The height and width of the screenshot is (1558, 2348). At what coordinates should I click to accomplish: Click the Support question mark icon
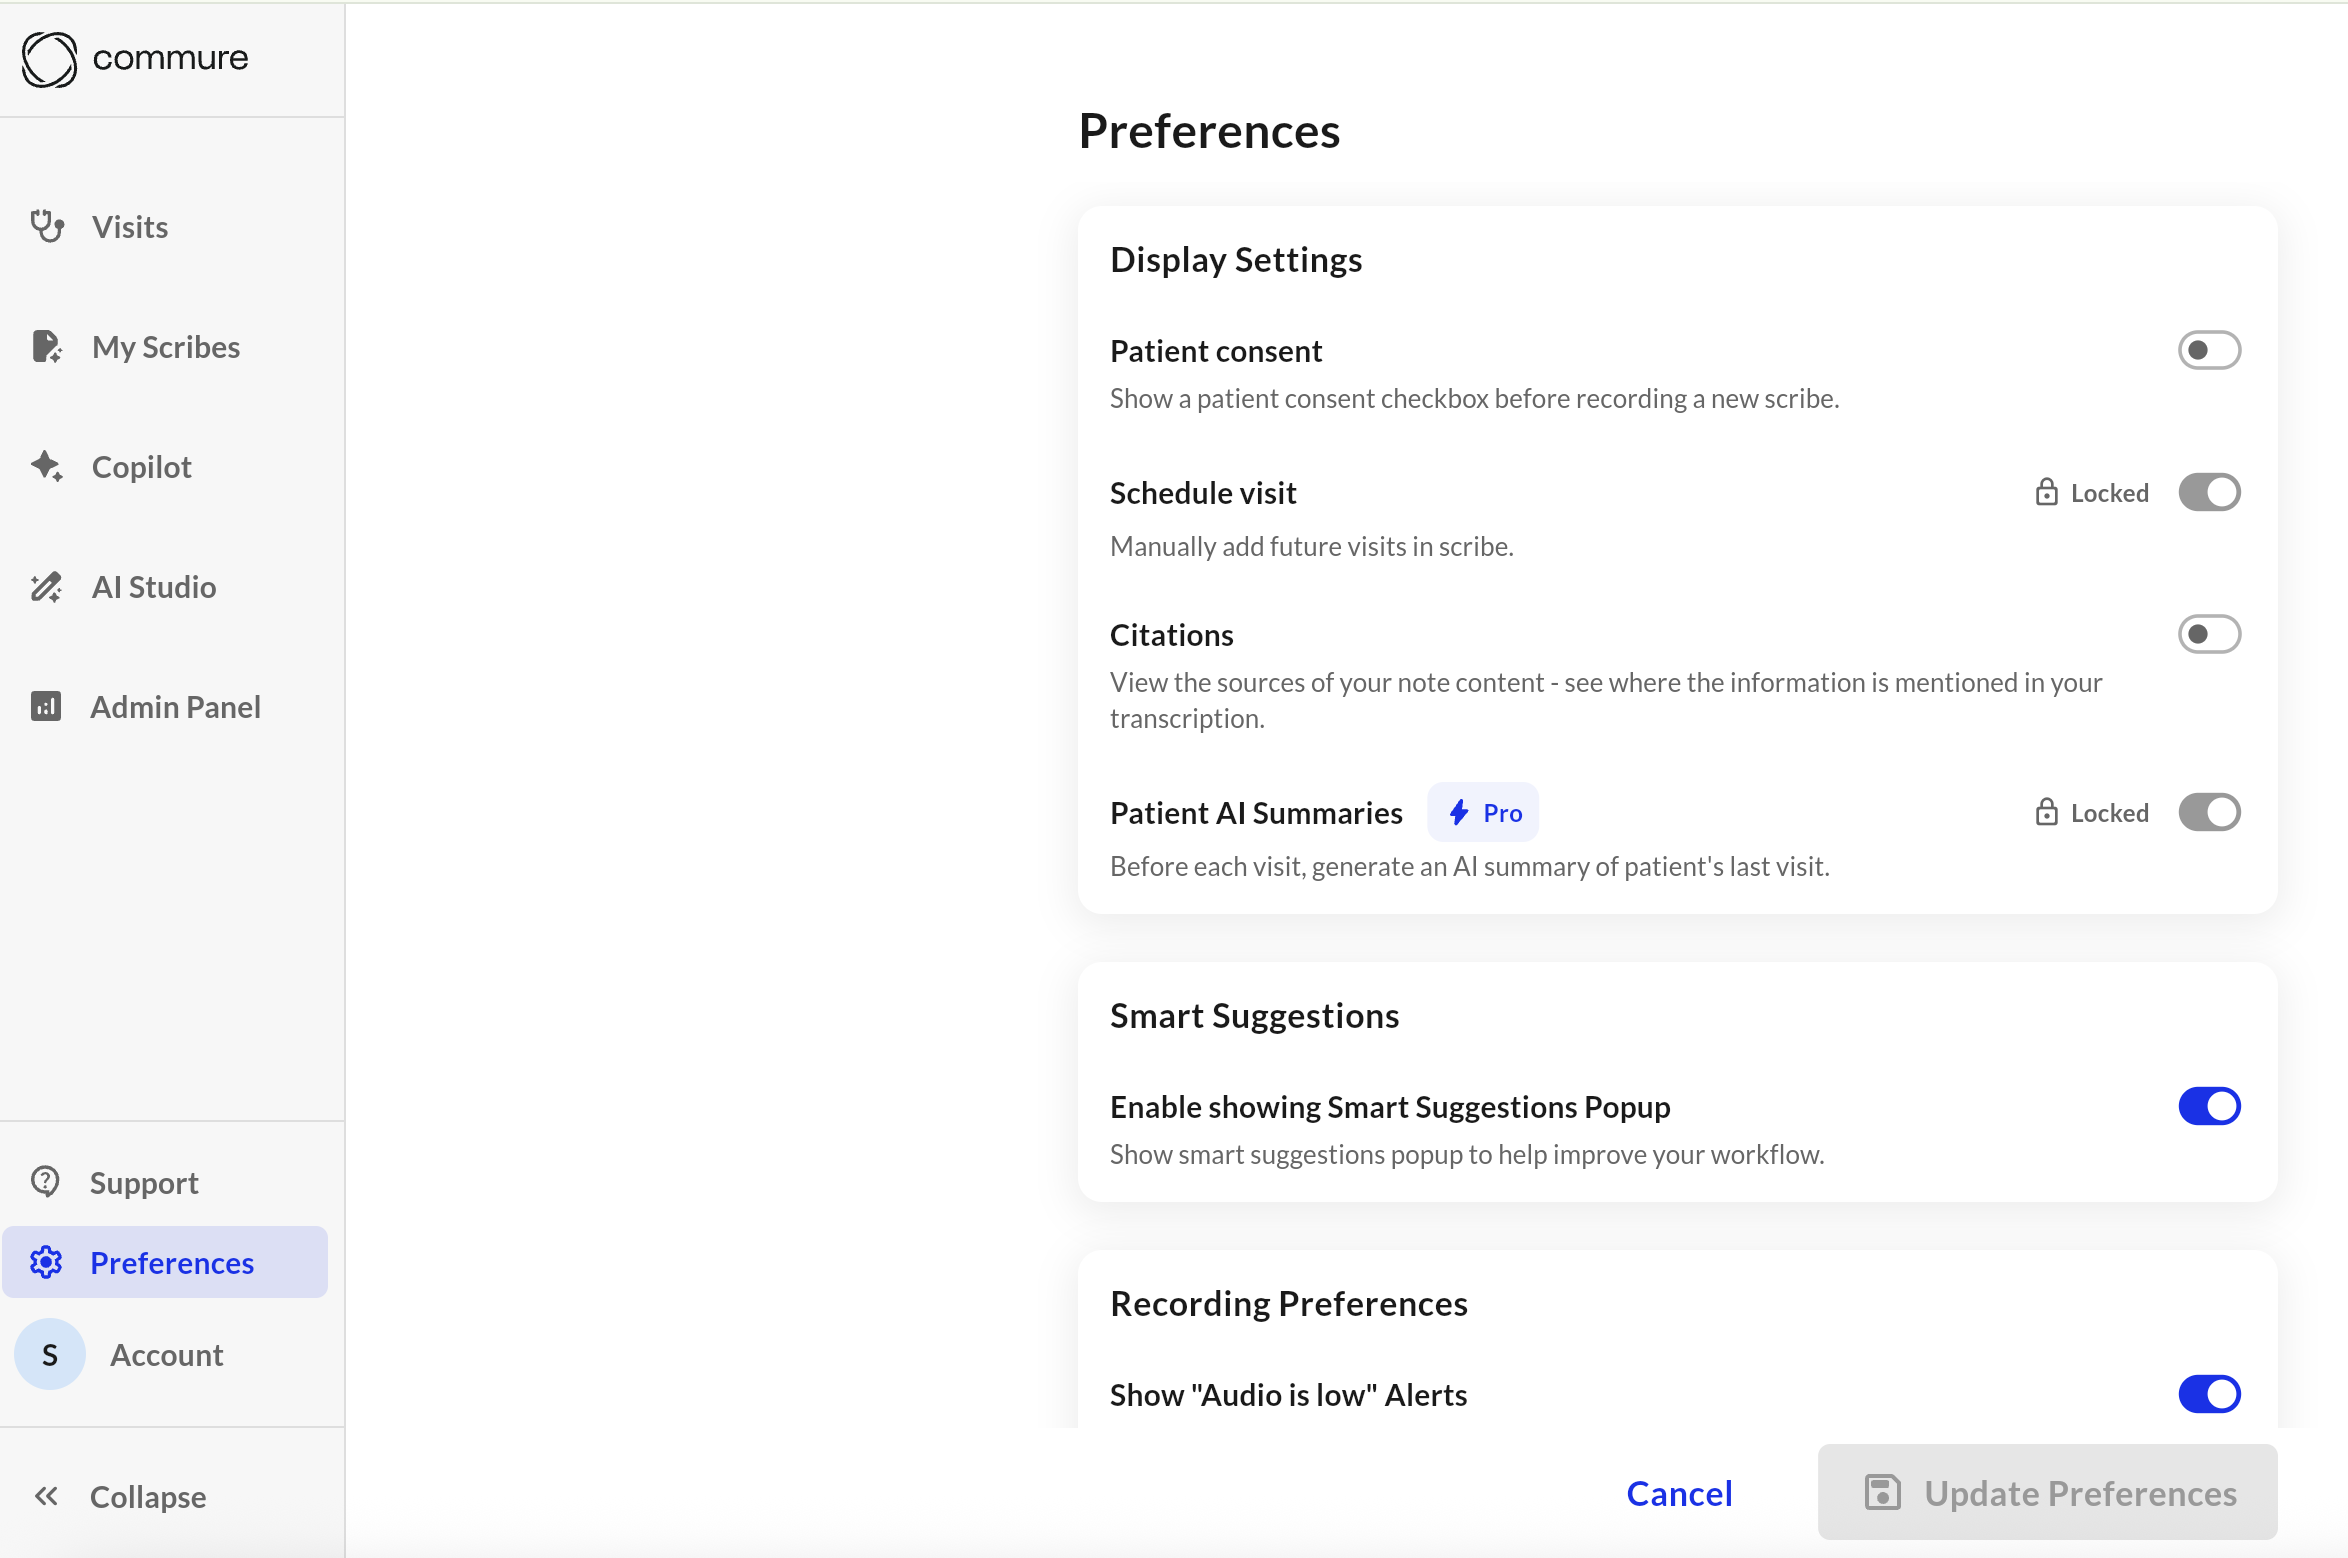point(46,1182)
